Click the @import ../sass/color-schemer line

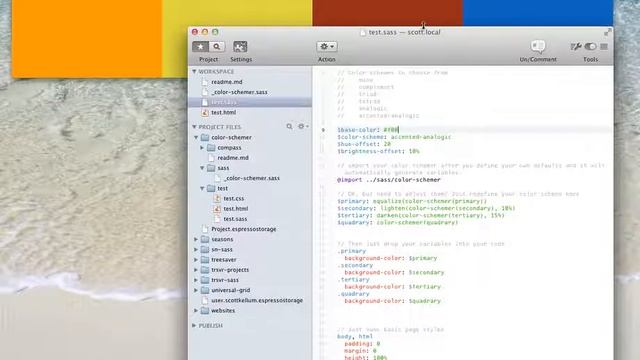(x=389, y=180)
